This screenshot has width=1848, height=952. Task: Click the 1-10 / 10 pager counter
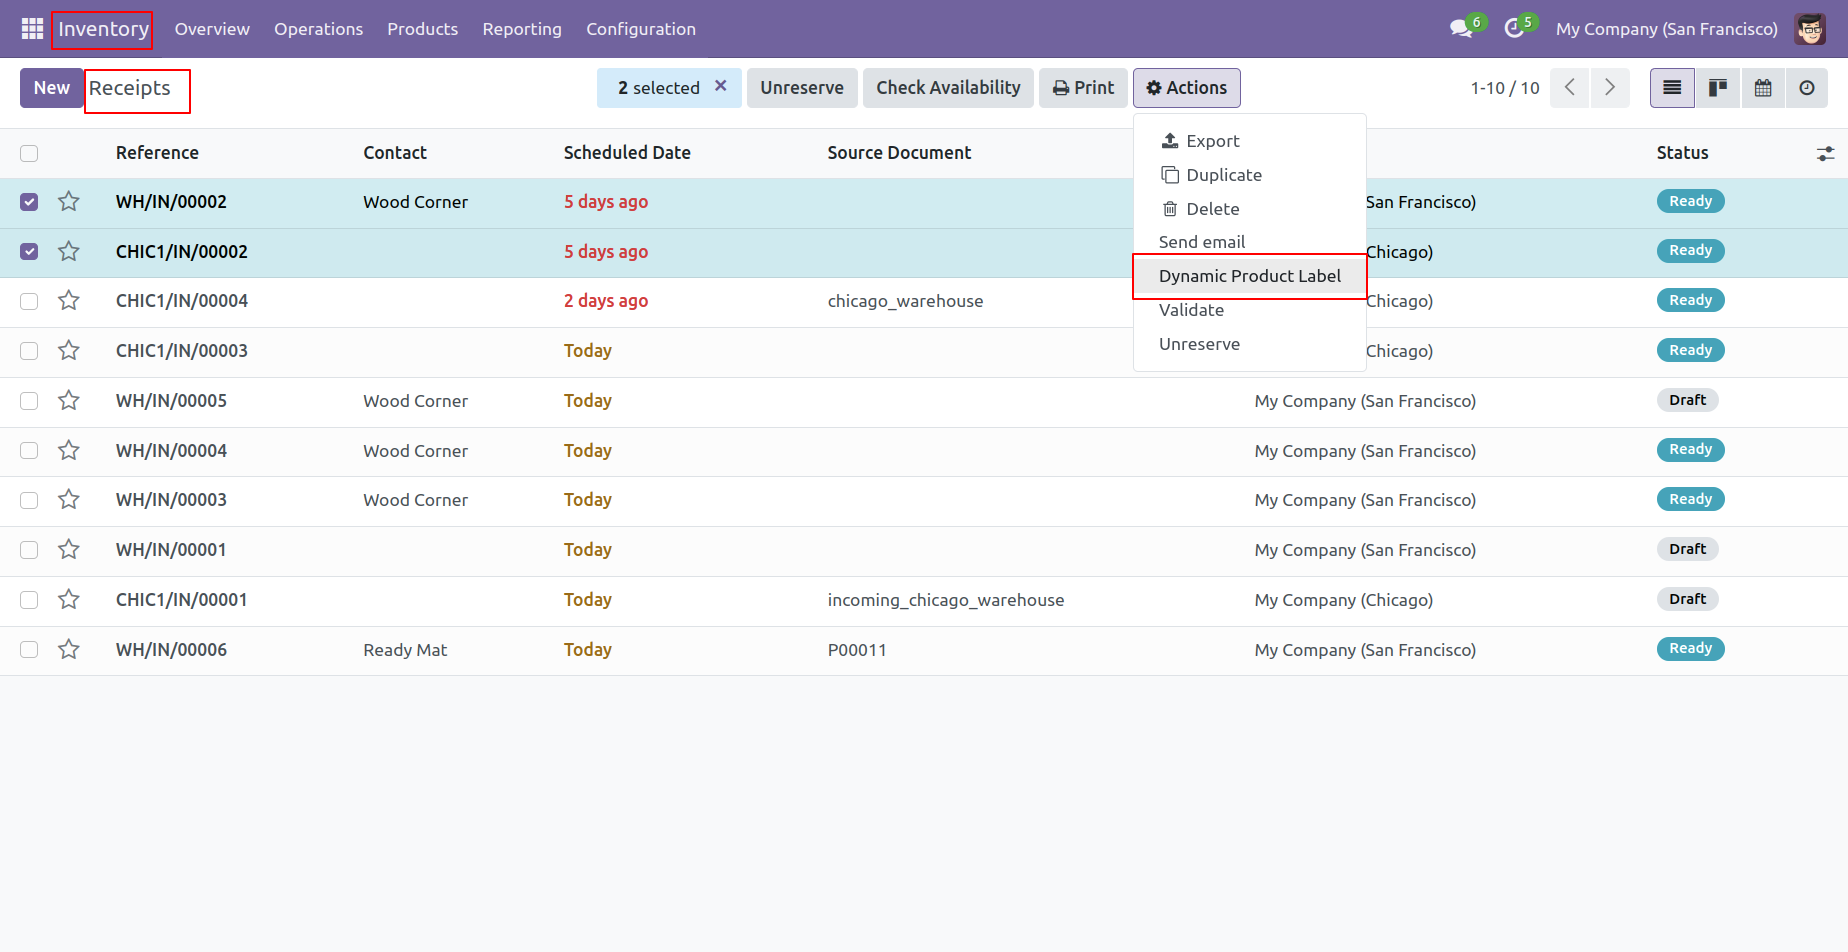pos(1505,88)
